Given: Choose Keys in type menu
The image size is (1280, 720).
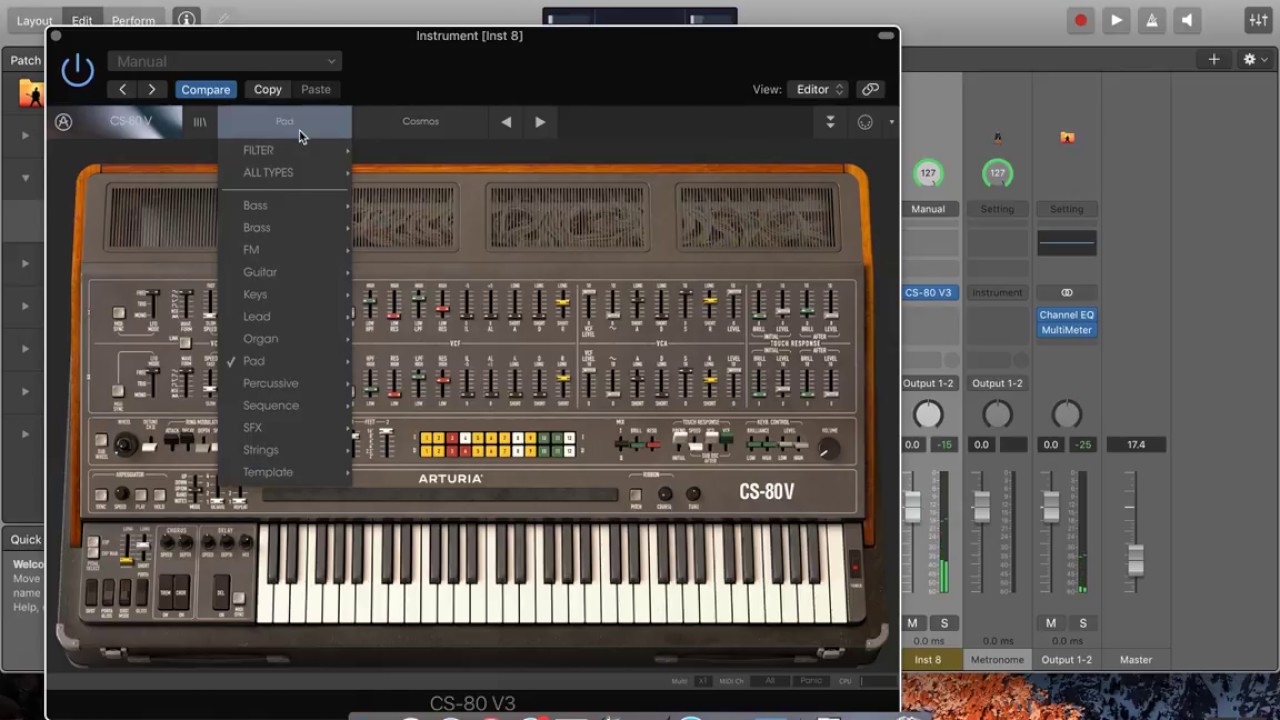Looking at the screenshot, I should click(x=285, y=294).
